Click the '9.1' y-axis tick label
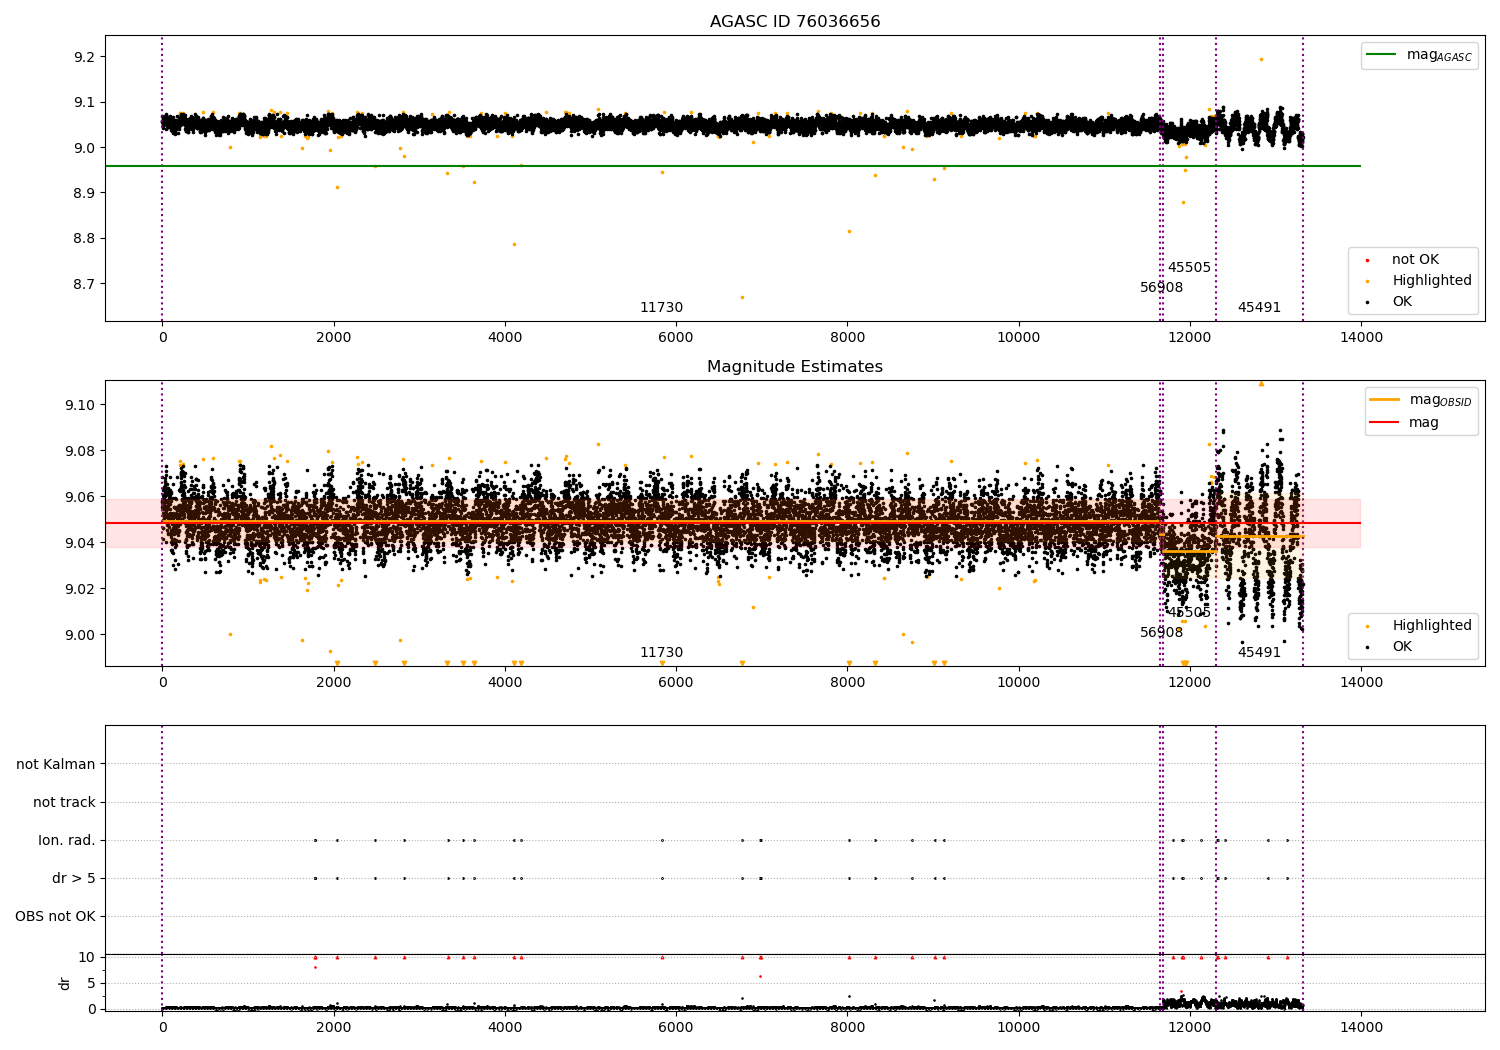Viewport: 1500px width, 1050px height. pyautogui.click(x=85, y=102)
